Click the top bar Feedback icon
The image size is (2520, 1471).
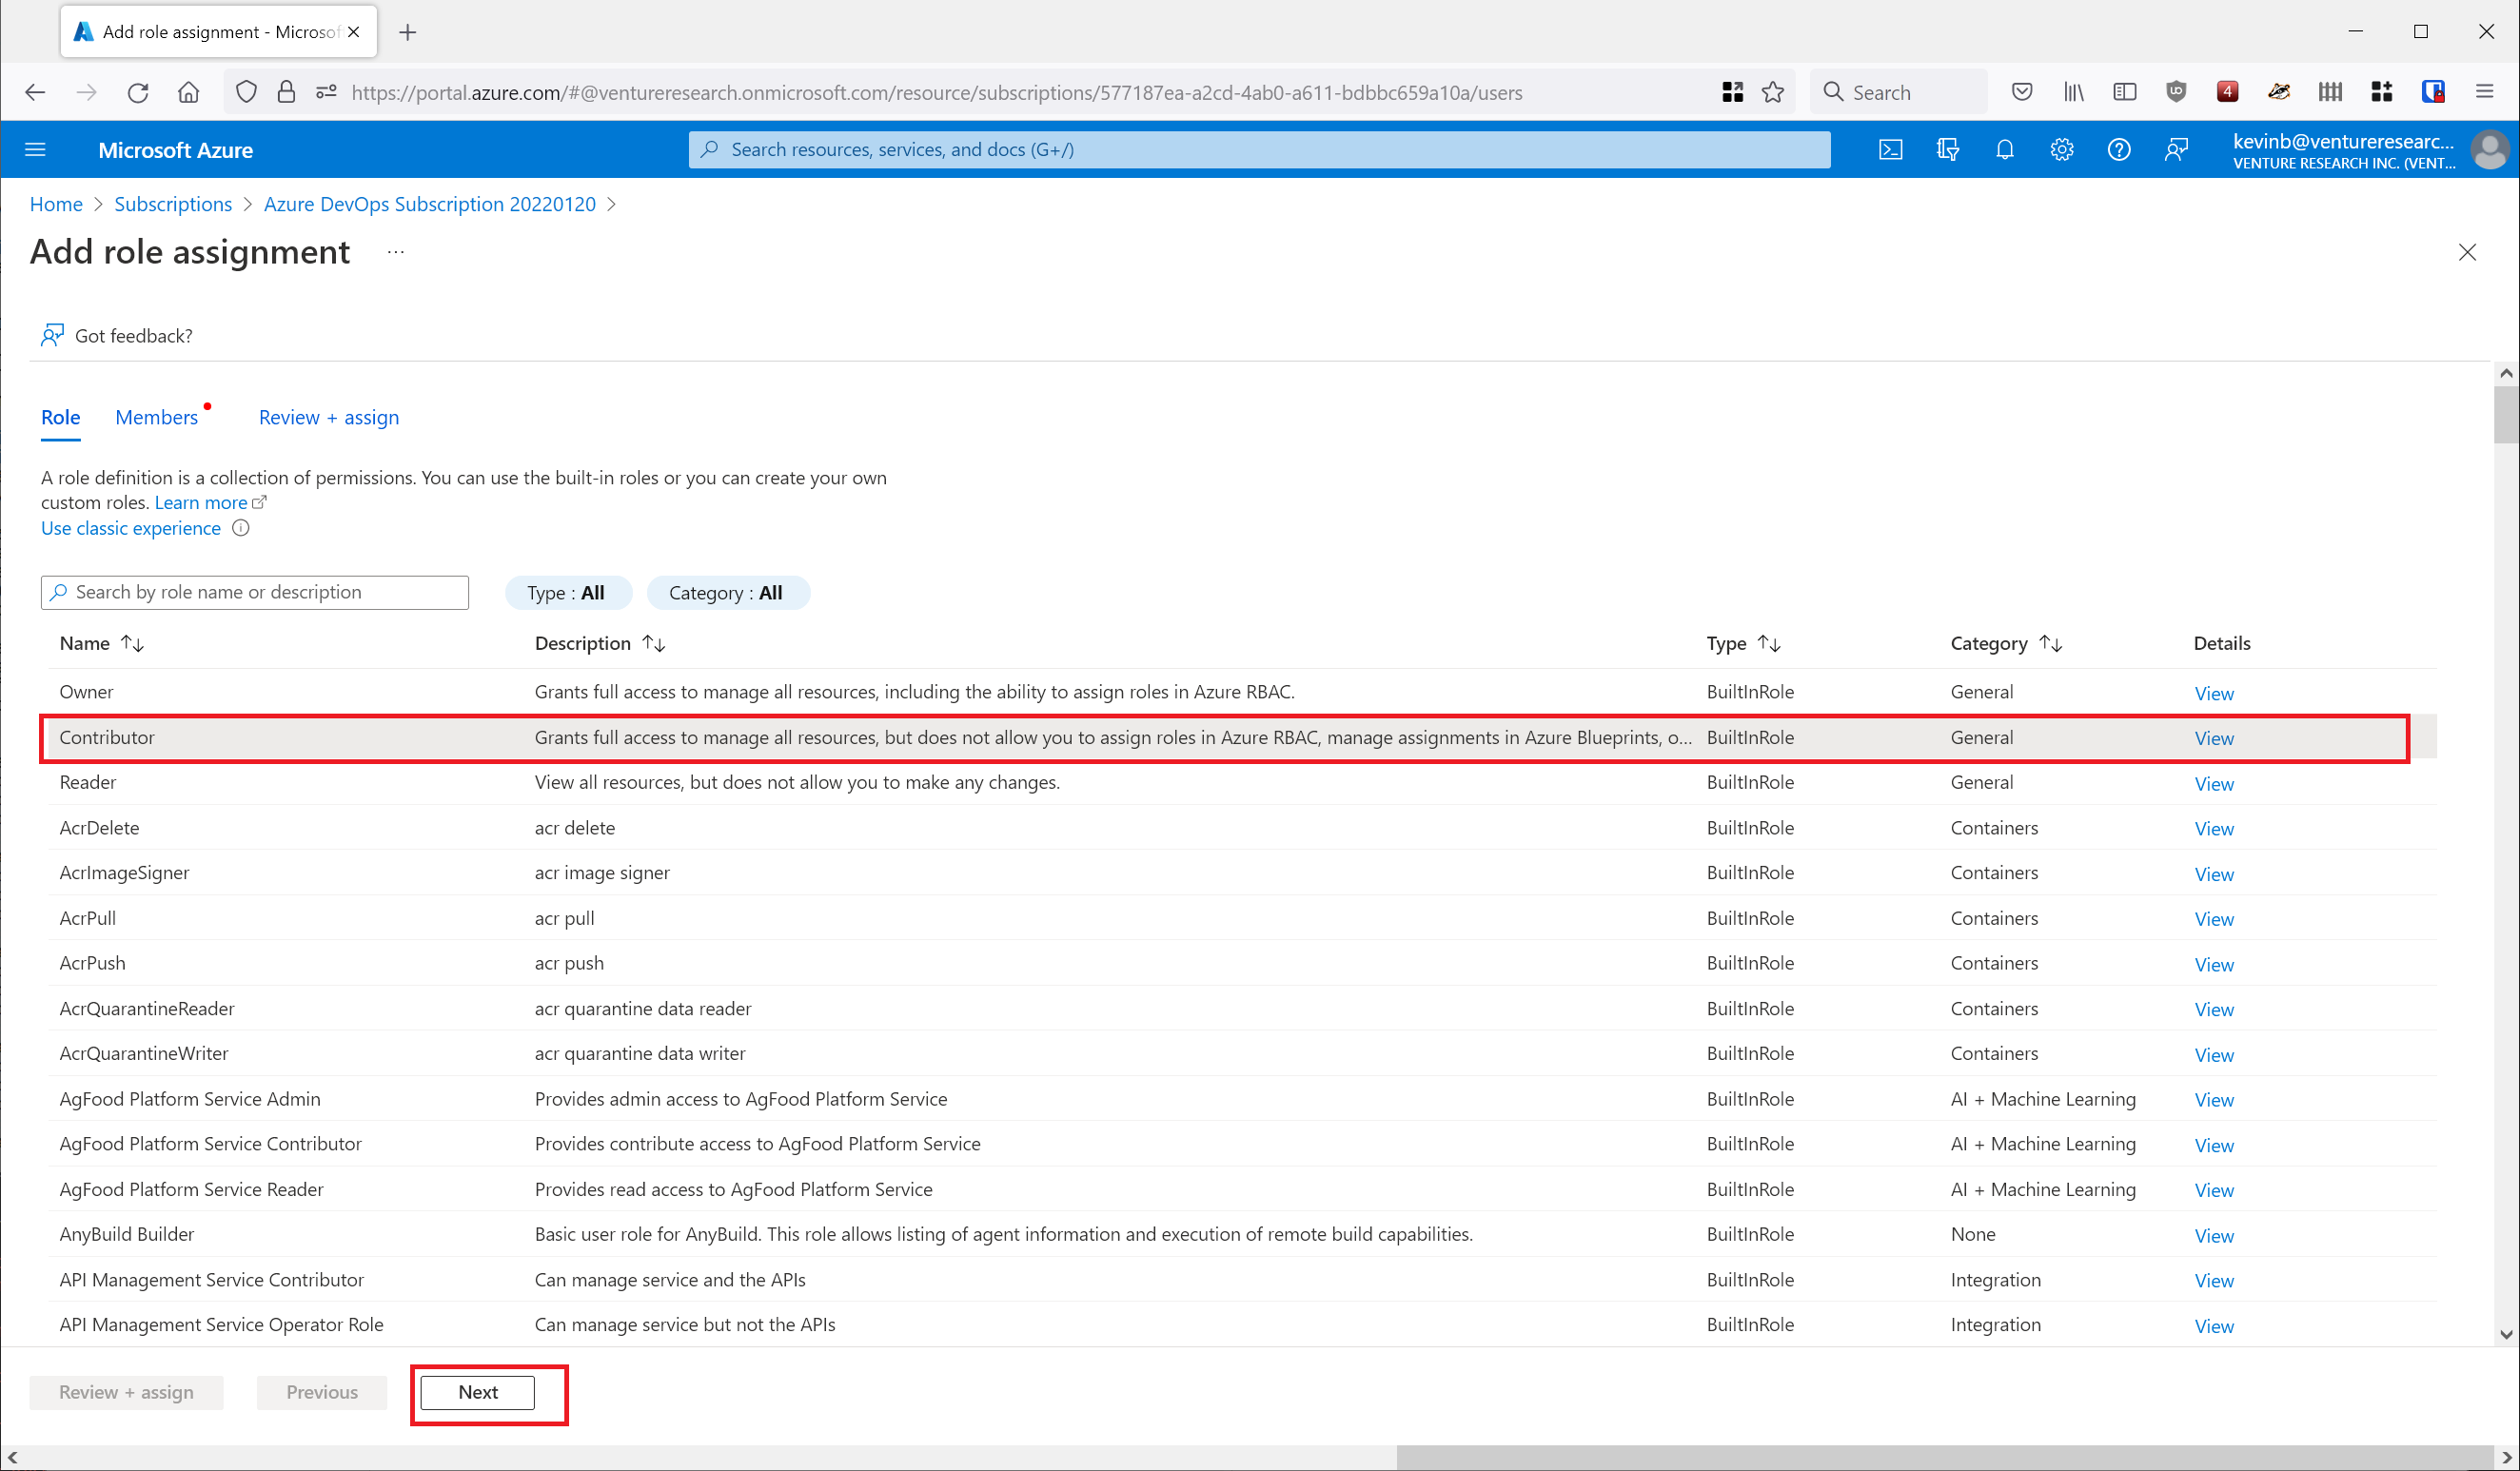pyautogui.click(x=2176, y=150)
